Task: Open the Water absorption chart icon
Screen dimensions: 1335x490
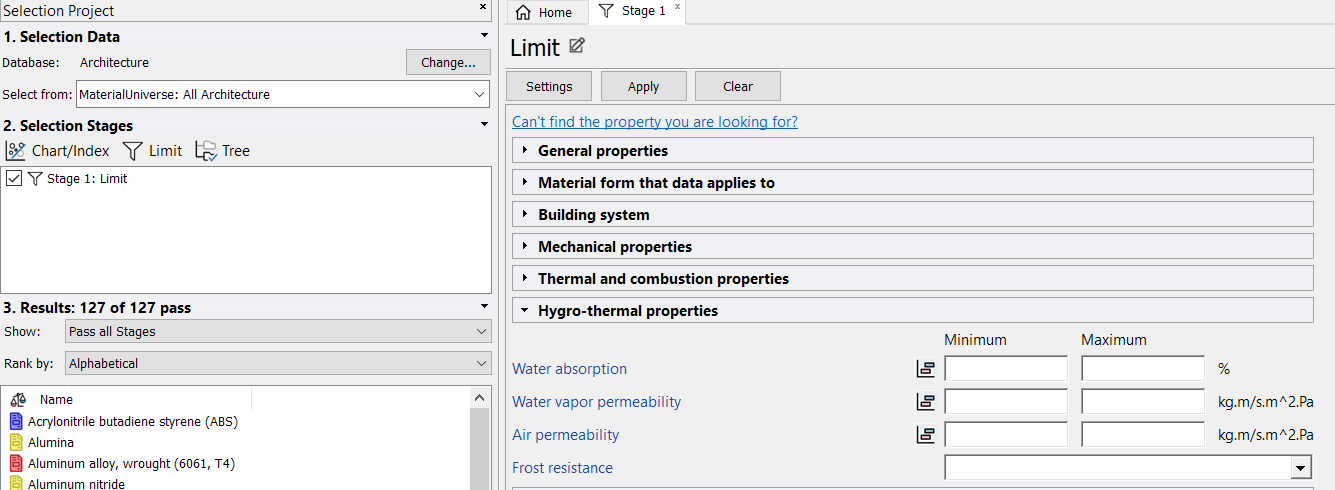Action: pyautogui.click(x=926, y=369)
